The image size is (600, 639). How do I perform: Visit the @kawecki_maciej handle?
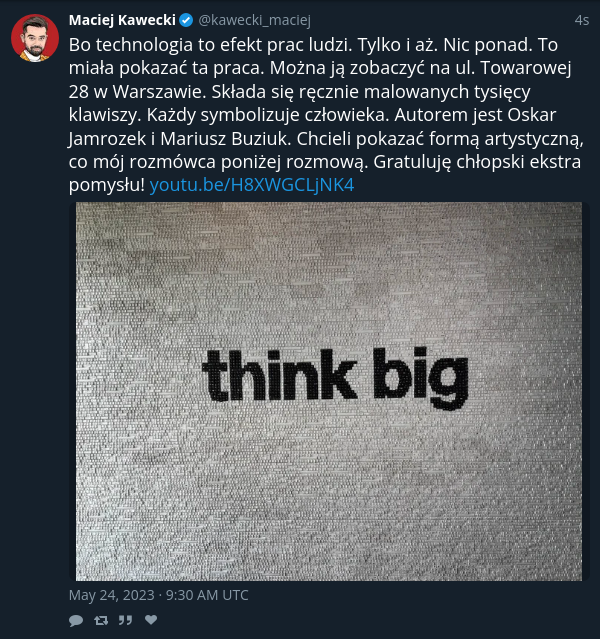254,20
